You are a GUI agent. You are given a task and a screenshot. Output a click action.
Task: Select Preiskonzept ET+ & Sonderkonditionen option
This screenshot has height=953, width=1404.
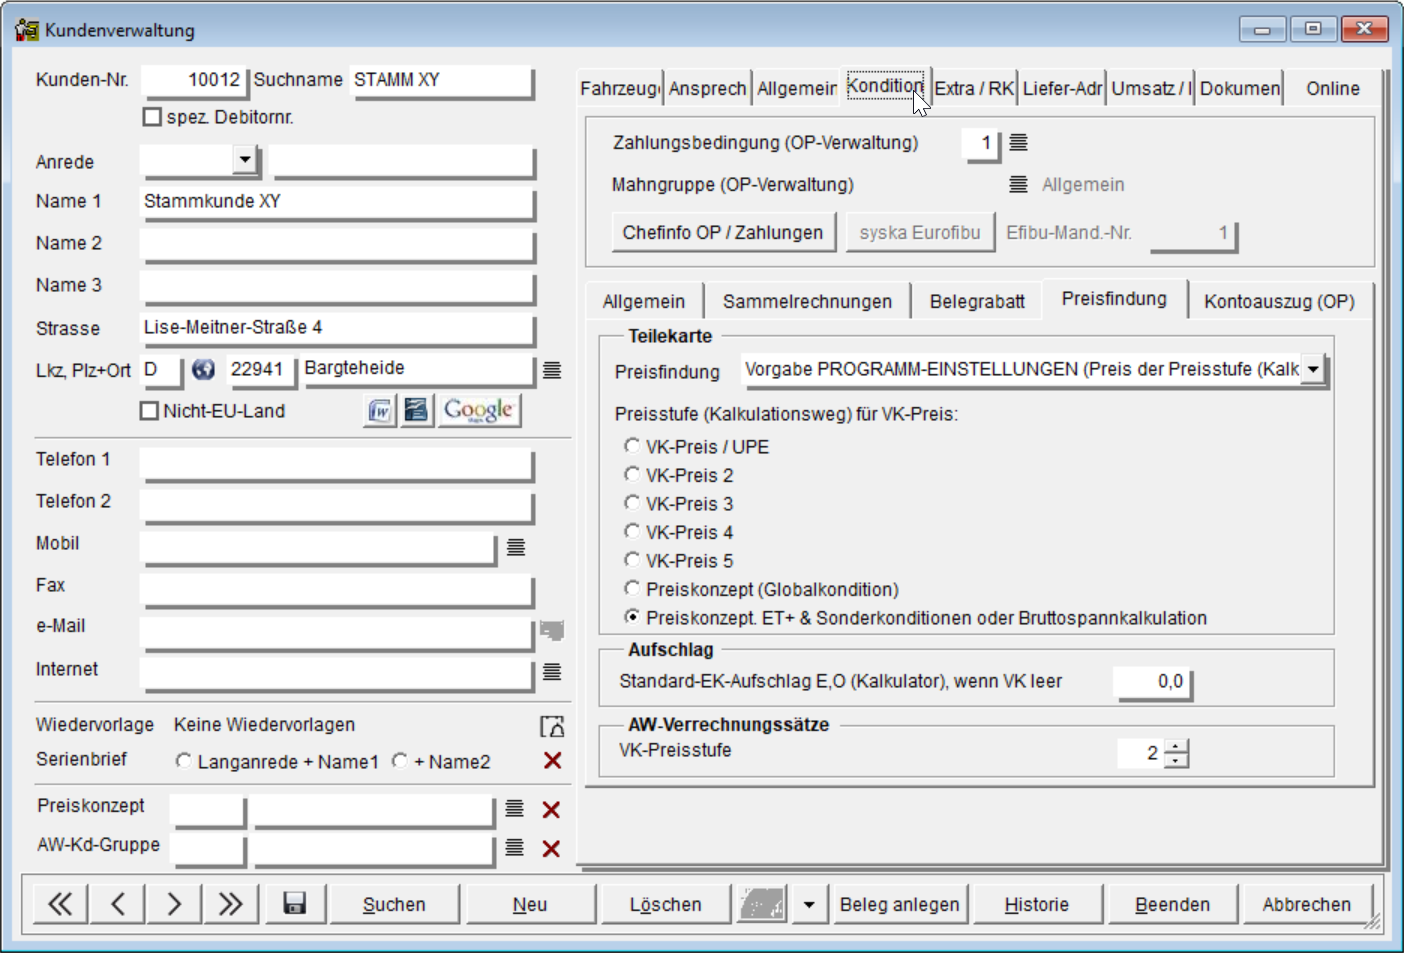pos(632,617)
